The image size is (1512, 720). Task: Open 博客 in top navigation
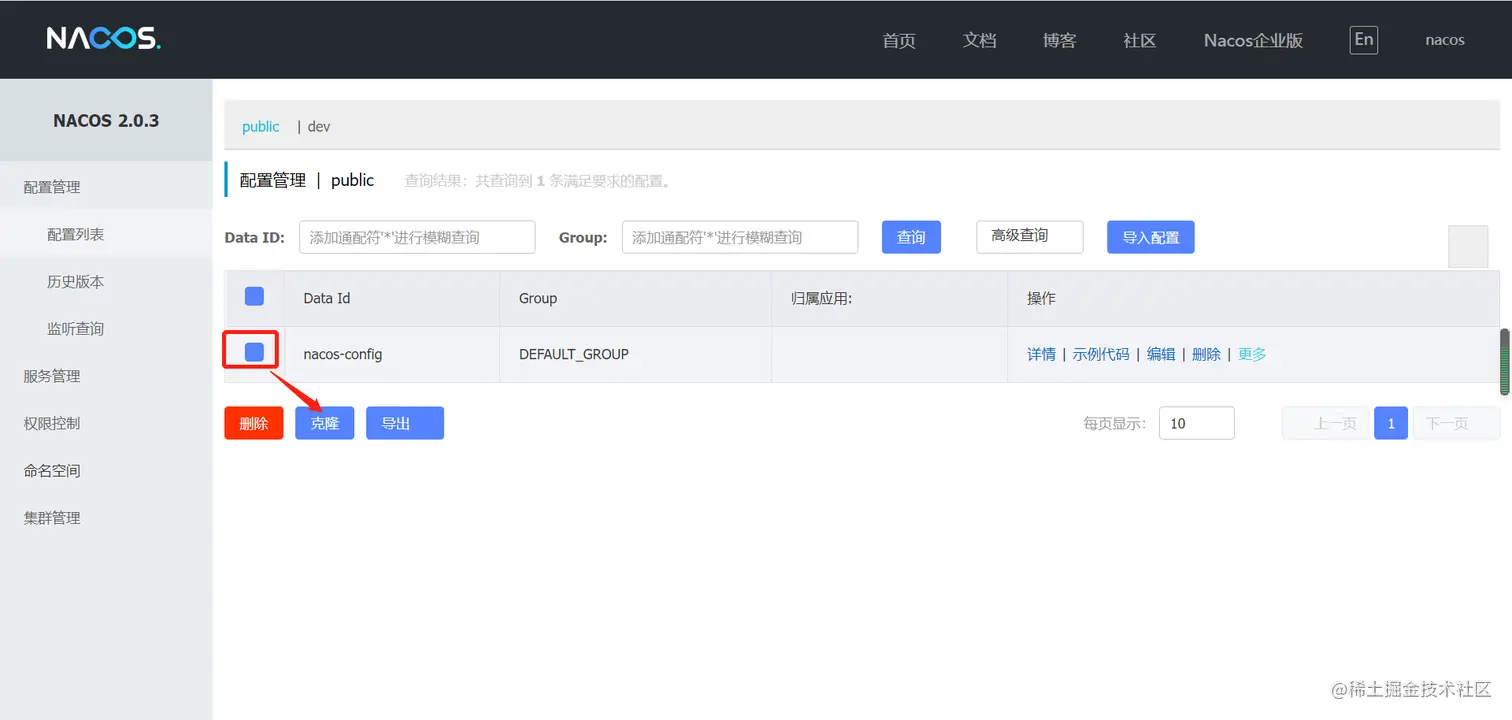pos(1059,40)
